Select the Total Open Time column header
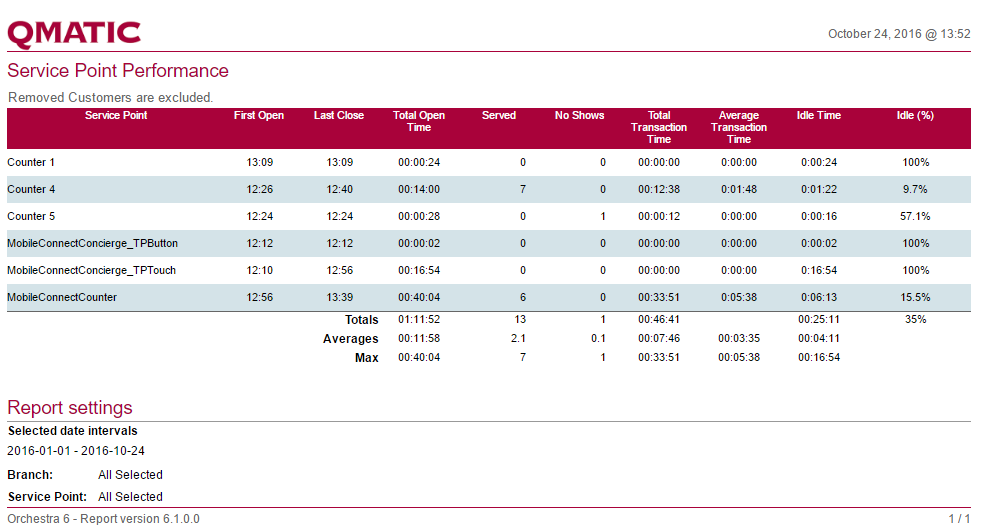The width and height of the screenshot is (1003, 532). [x=419, y=122]
